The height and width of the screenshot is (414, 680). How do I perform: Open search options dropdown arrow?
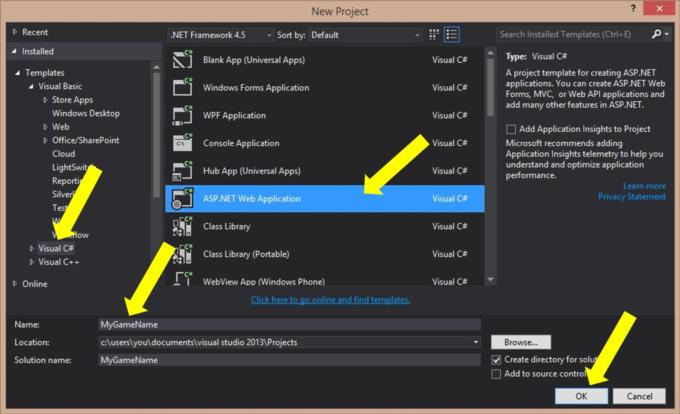tap(667, 34)
